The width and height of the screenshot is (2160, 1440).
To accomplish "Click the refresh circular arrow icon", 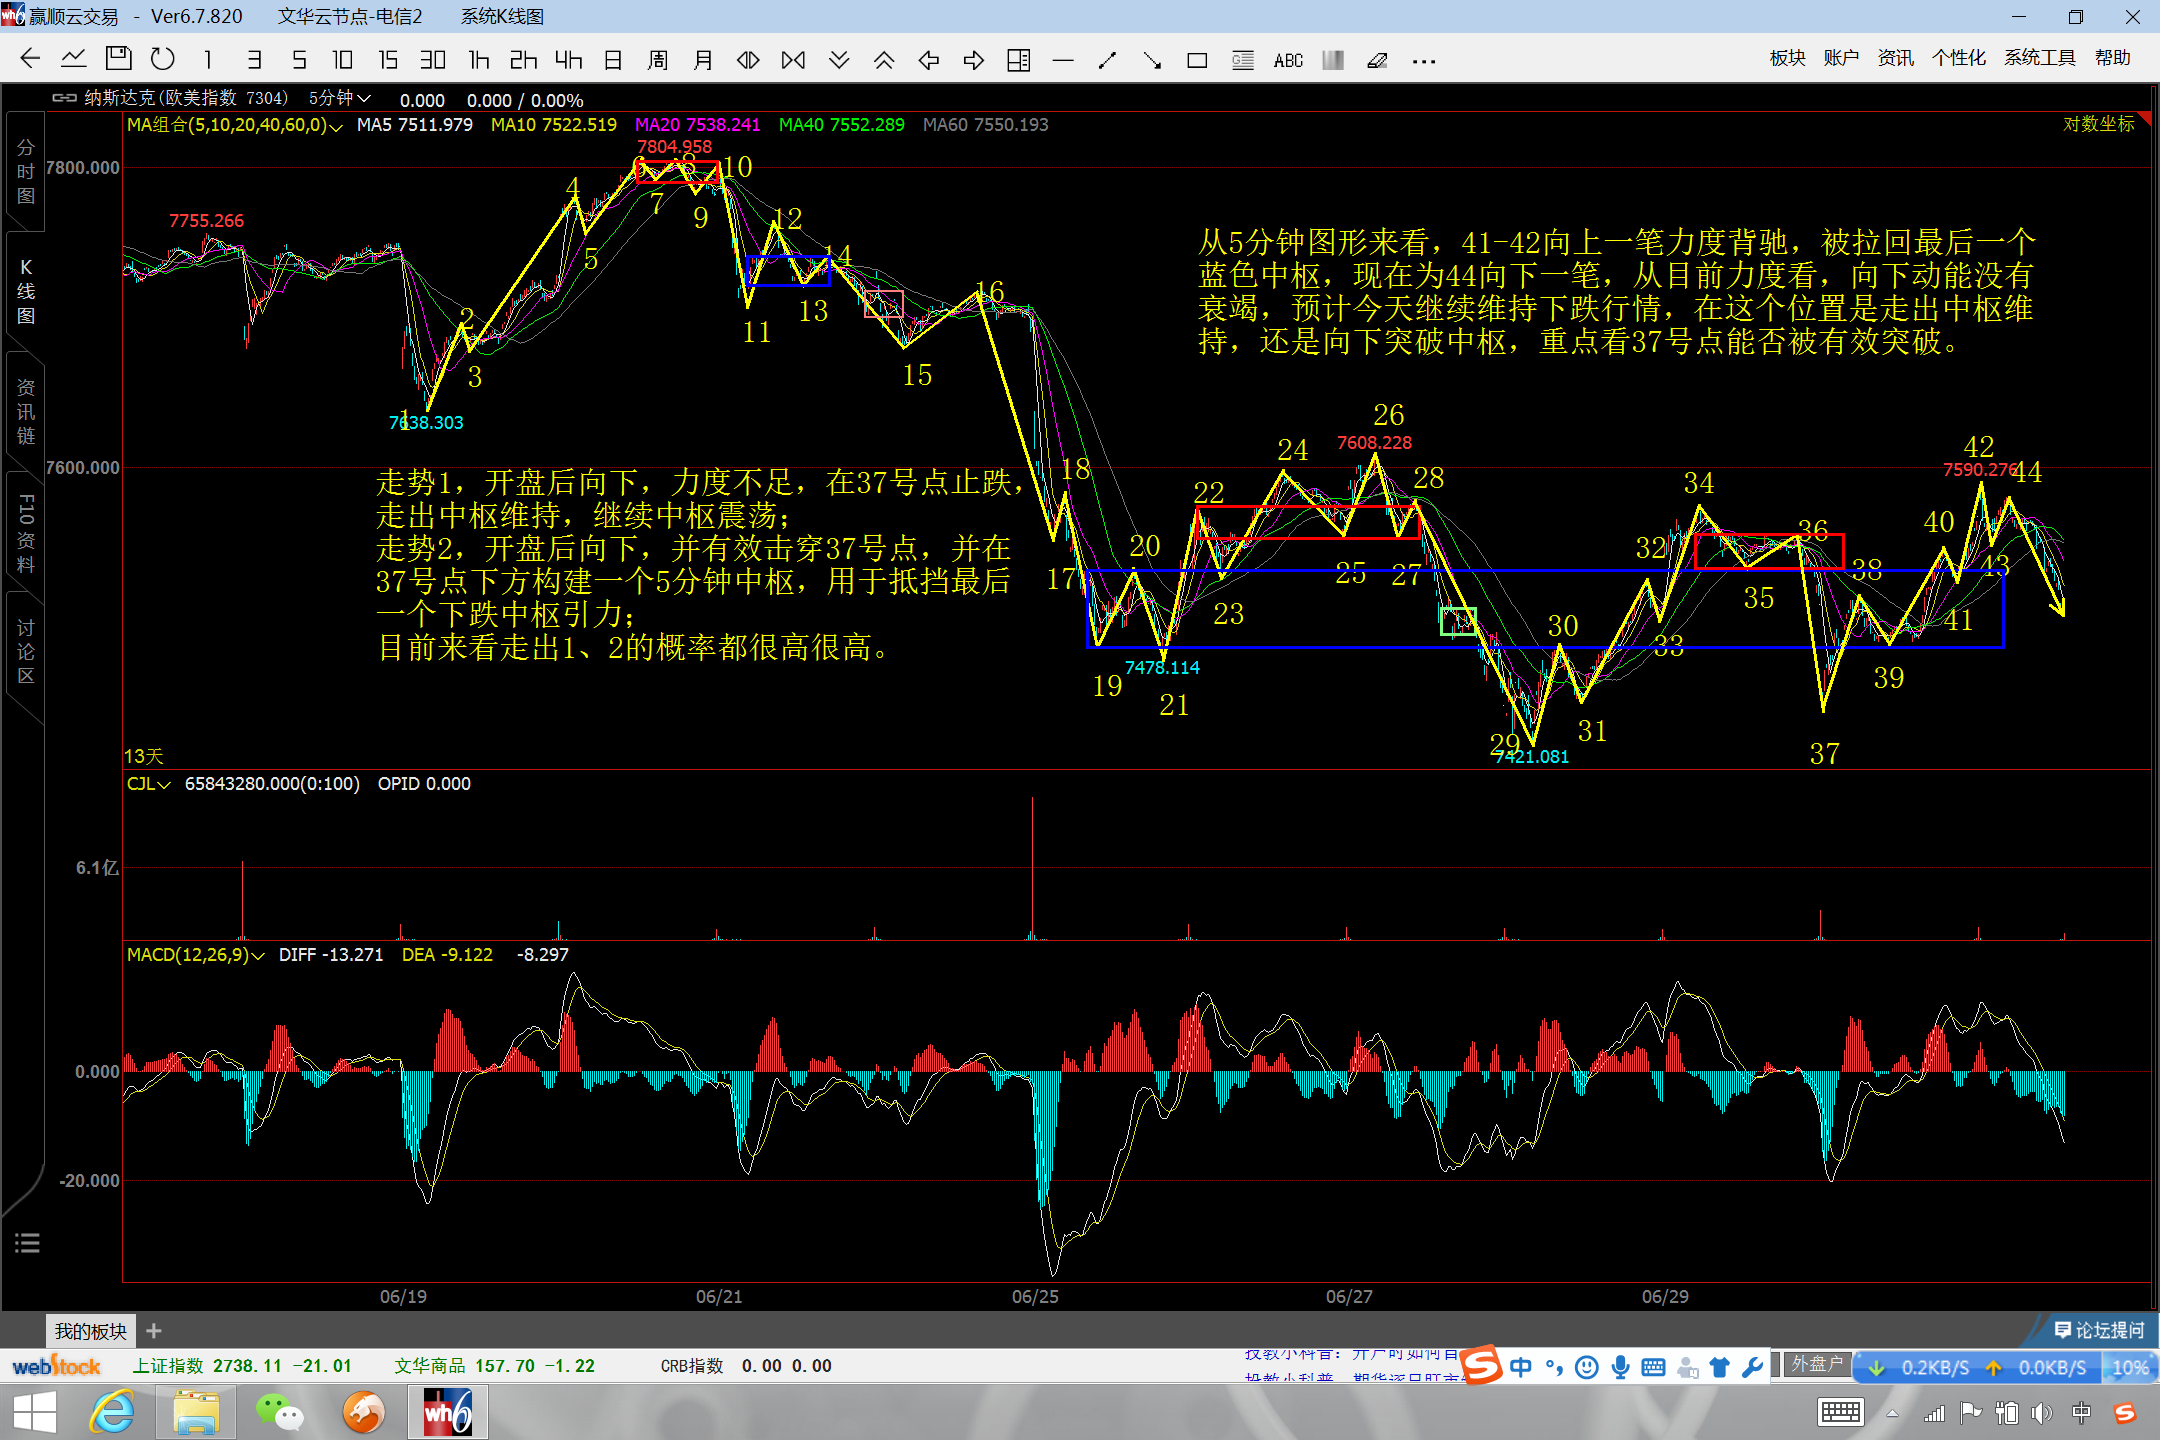I will point(162,60).
